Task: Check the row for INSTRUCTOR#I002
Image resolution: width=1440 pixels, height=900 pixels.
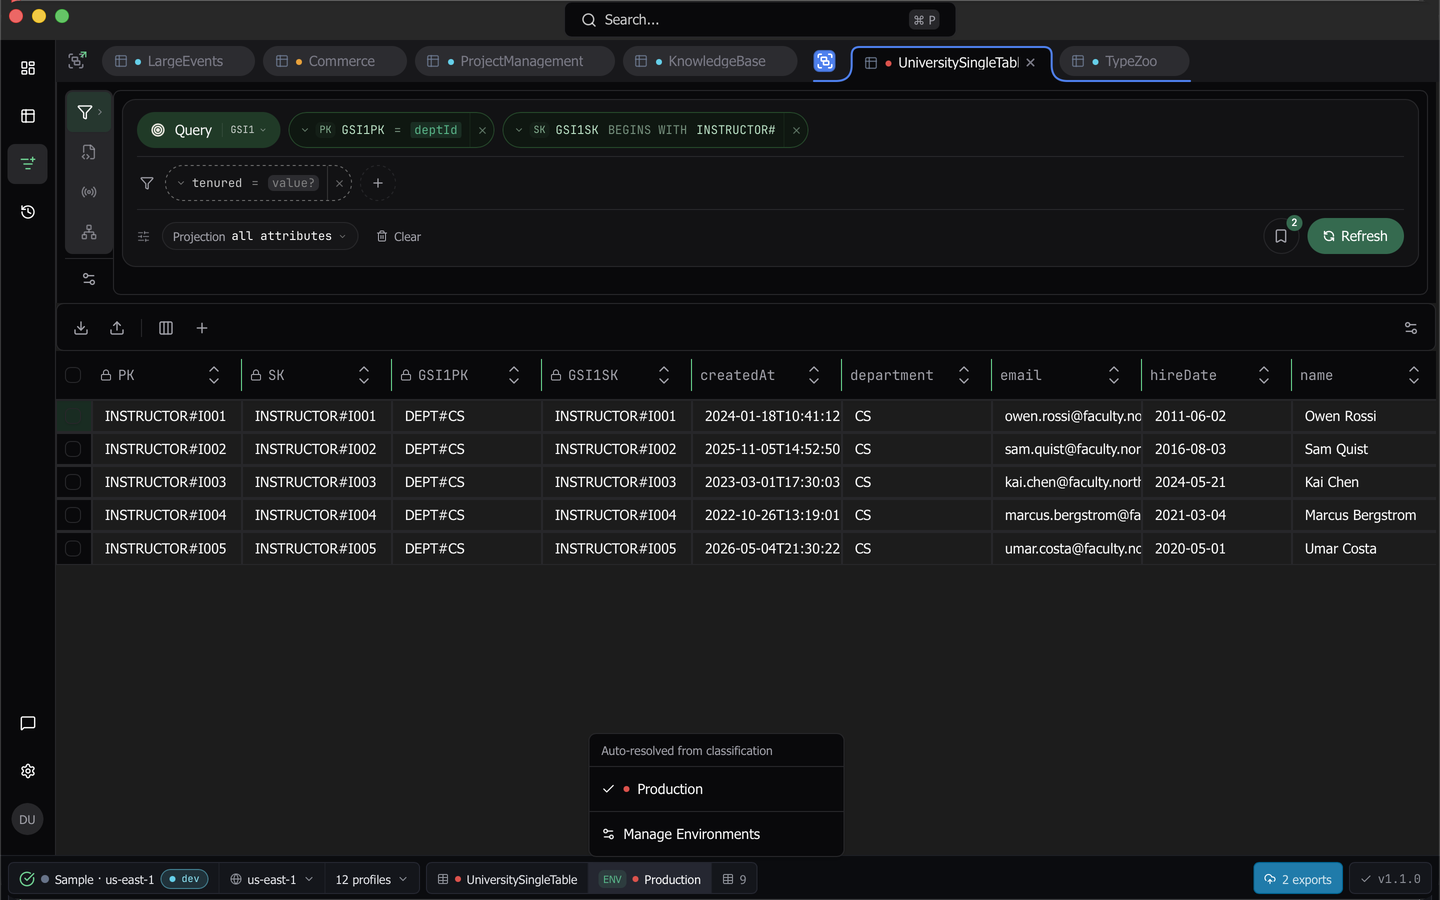Action: pos(73,449)
